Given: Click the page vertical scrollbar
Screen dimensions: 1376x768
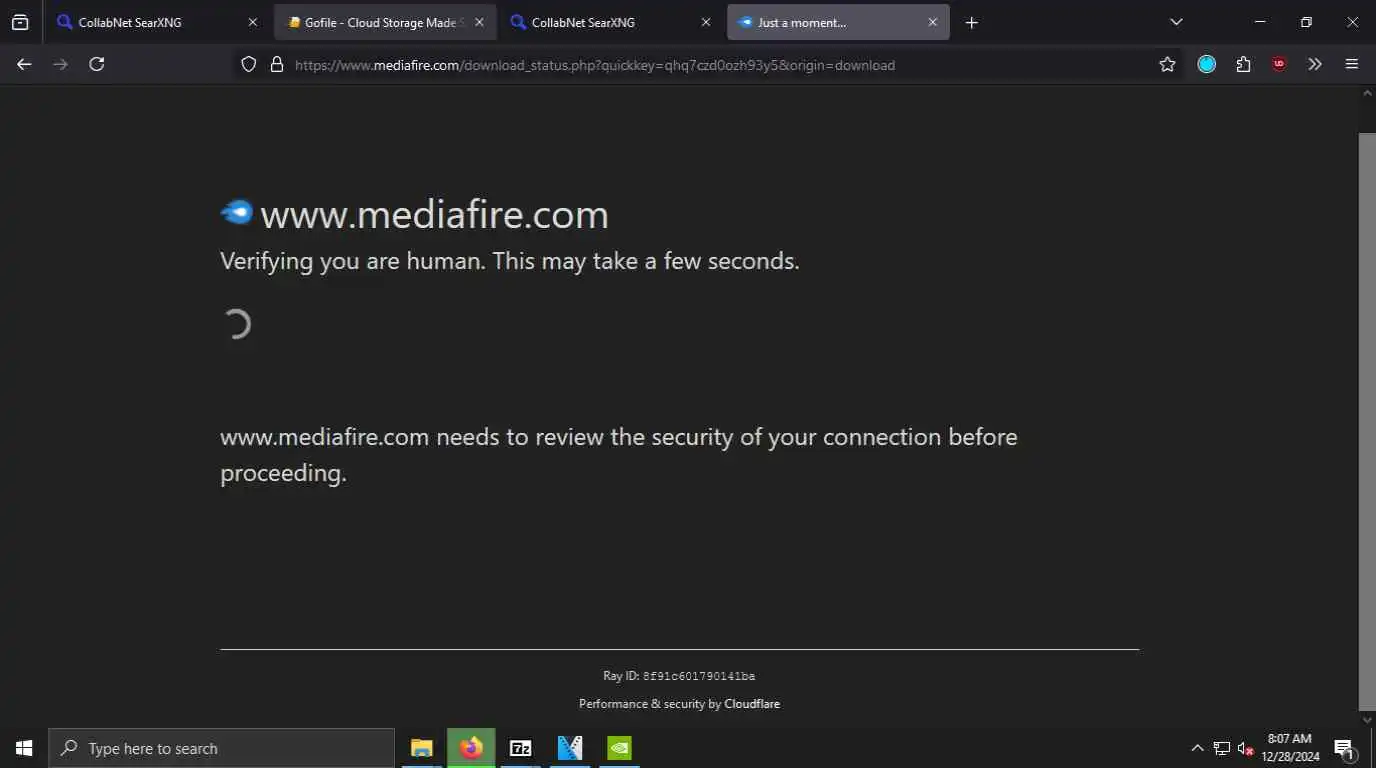Looking at the screenshot, I should [1367, 420].
